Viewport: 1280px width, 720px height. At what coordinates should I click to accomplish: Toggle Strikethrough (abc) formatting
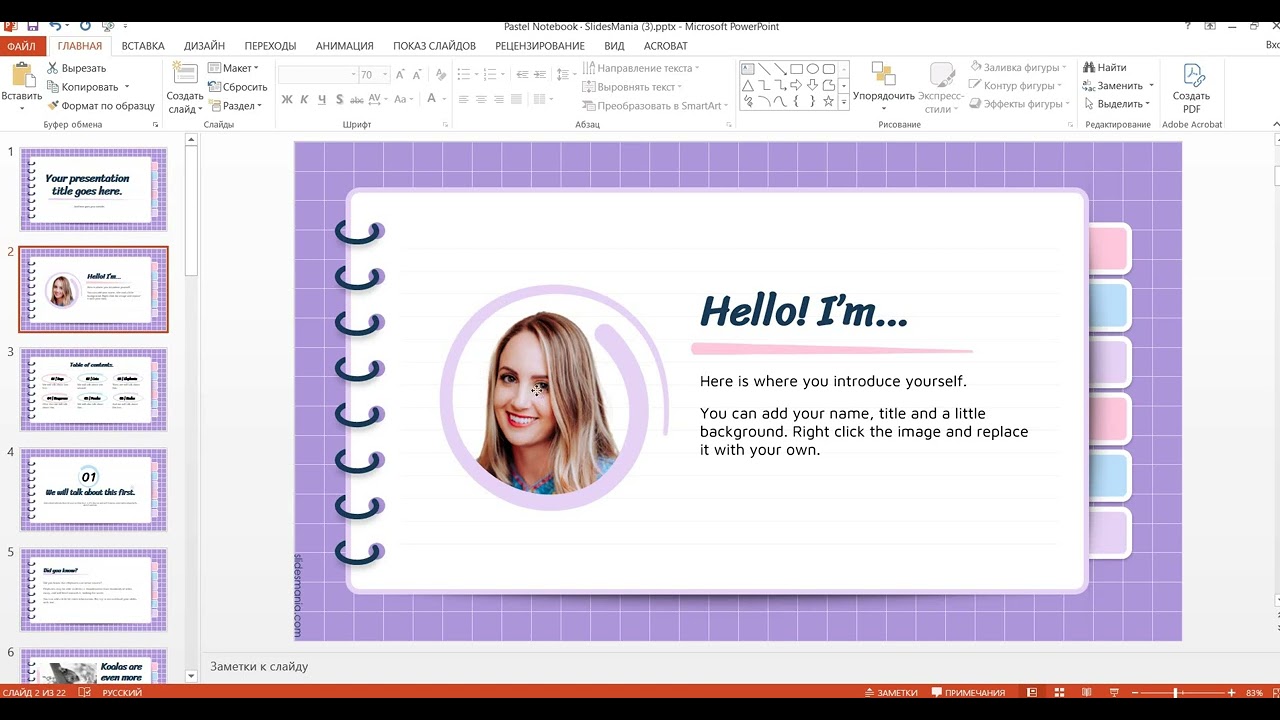[356, 99]
